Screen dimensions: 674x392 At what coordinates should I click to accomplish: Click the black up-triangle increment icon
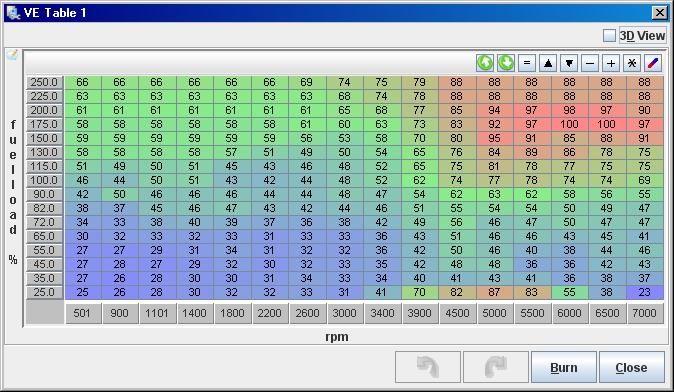548,63
